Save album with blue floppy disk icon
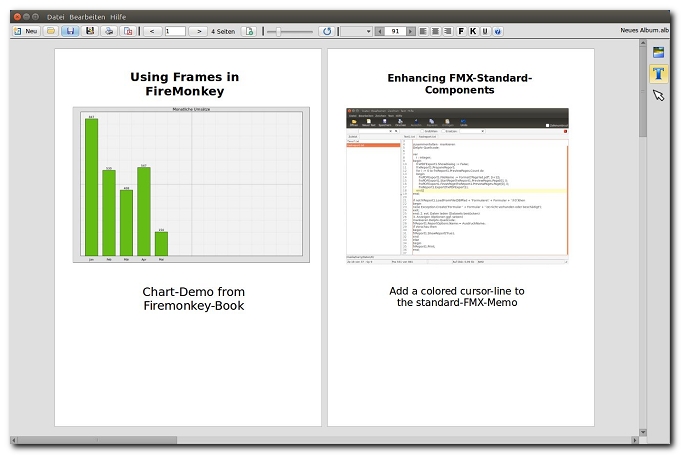The image size is (681, 455). 70,31
